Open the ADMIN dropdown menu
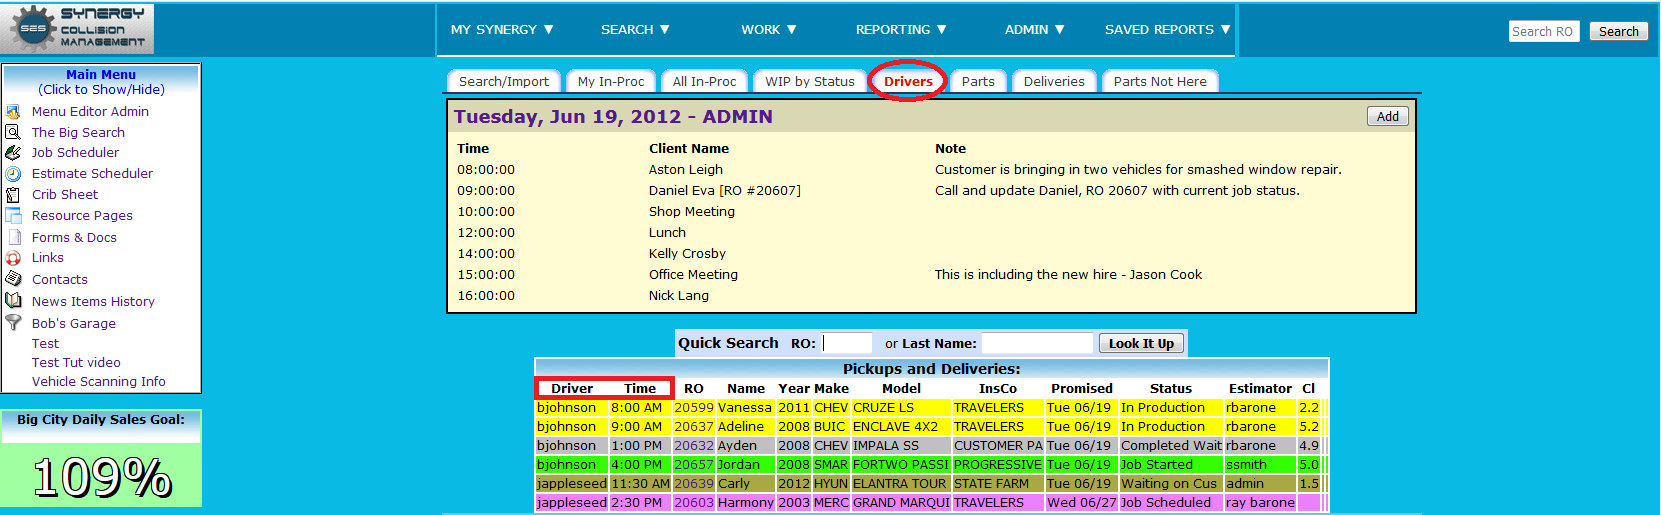The height and width of the screenshot is (515, 1661). pos(1034,30)
